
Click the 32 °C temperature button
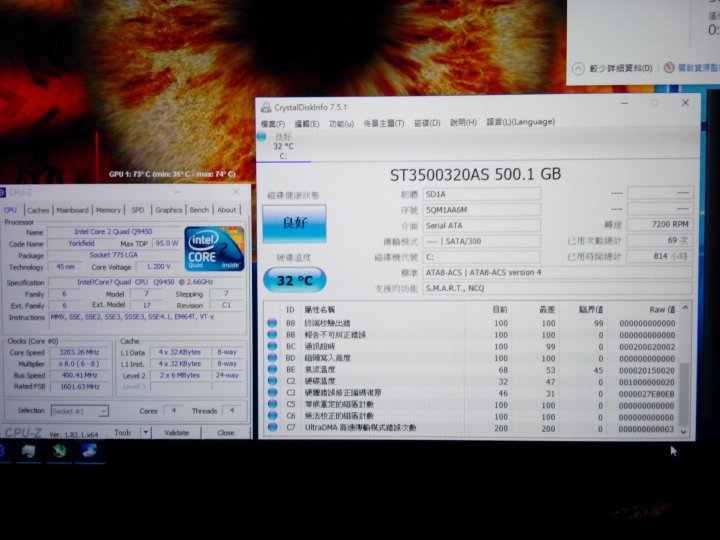coord(295,280)
